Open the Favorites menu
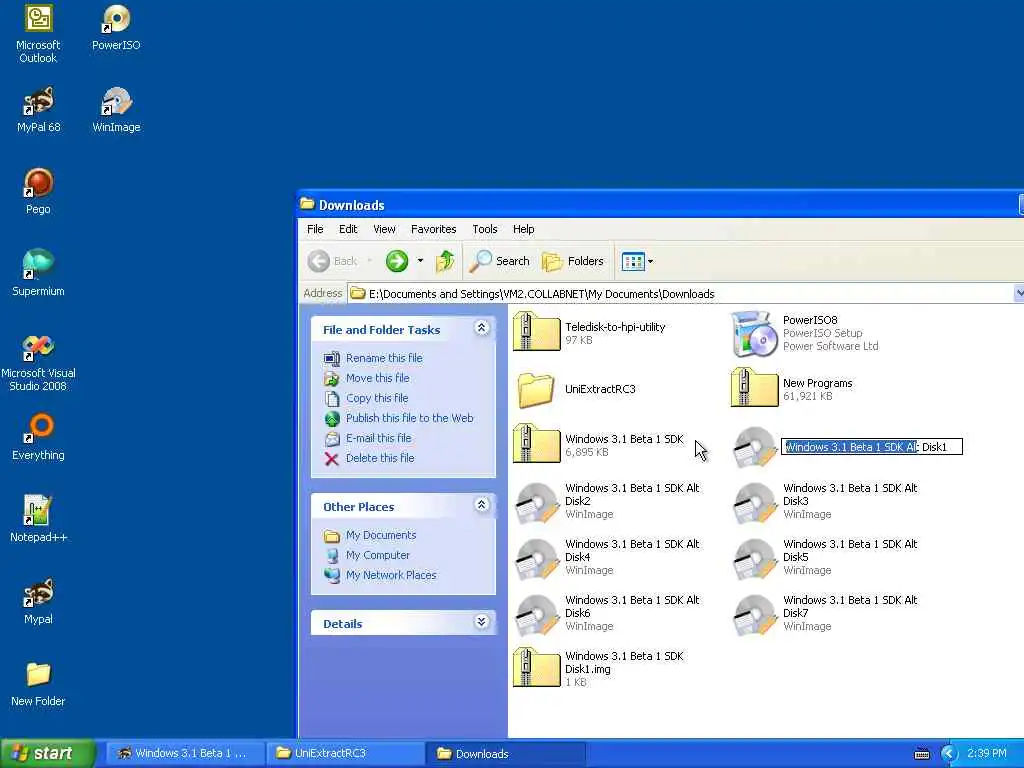Viewport: 1024px width, 768px height. tap(434, 229)
